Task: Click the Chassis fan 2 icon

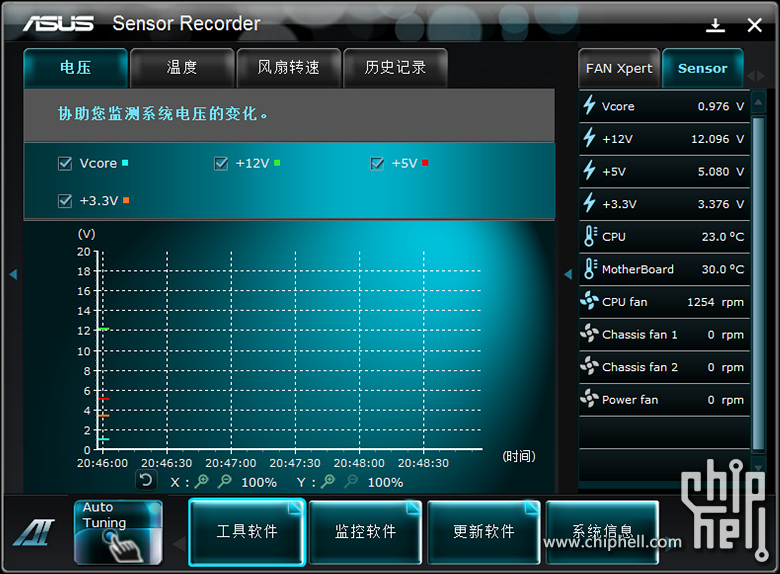Action: tap(589, 366)
